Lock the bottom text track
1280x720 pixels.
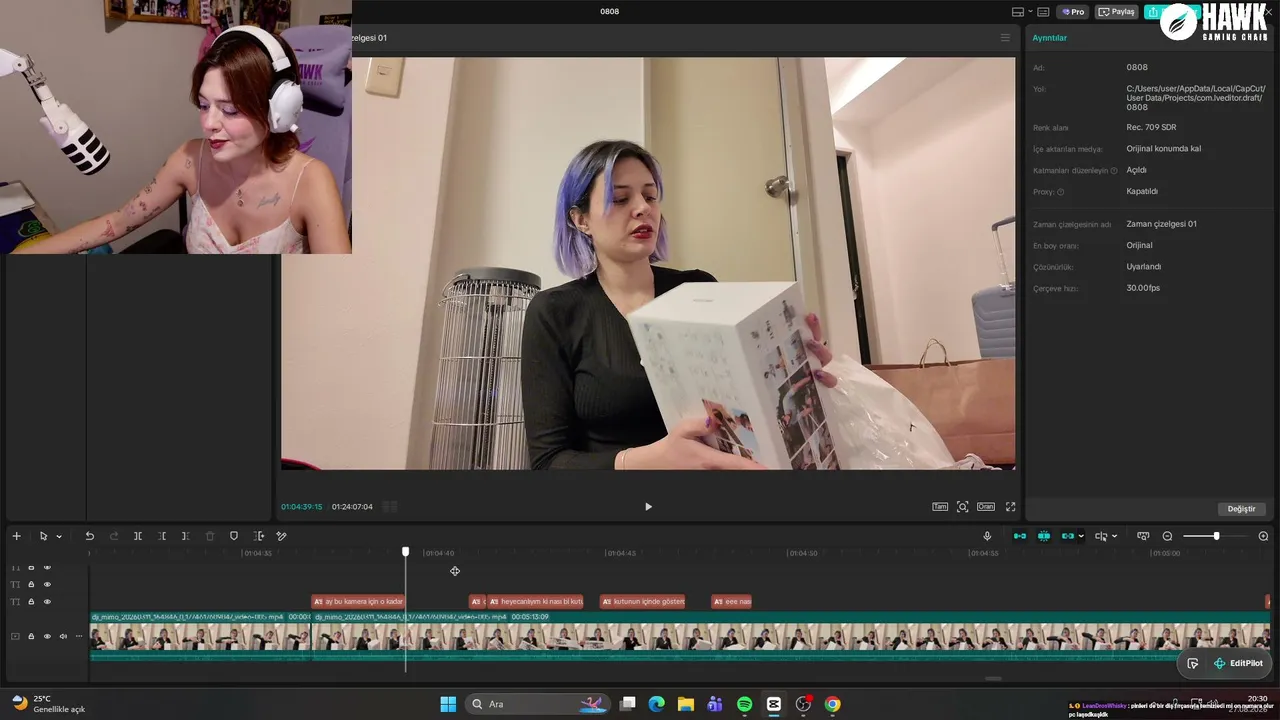tap(31, 602)
